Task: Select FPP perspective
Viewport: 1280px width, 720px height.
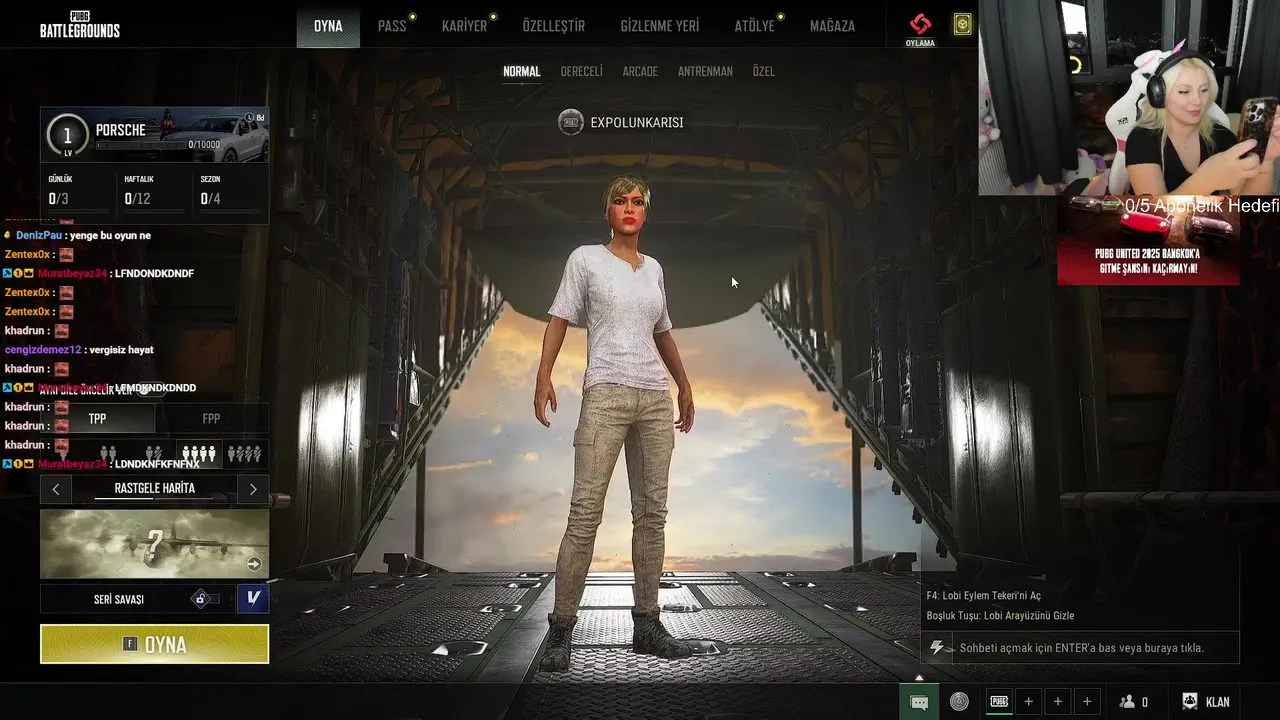Action: pyautogui.click(x=211, y=419)
